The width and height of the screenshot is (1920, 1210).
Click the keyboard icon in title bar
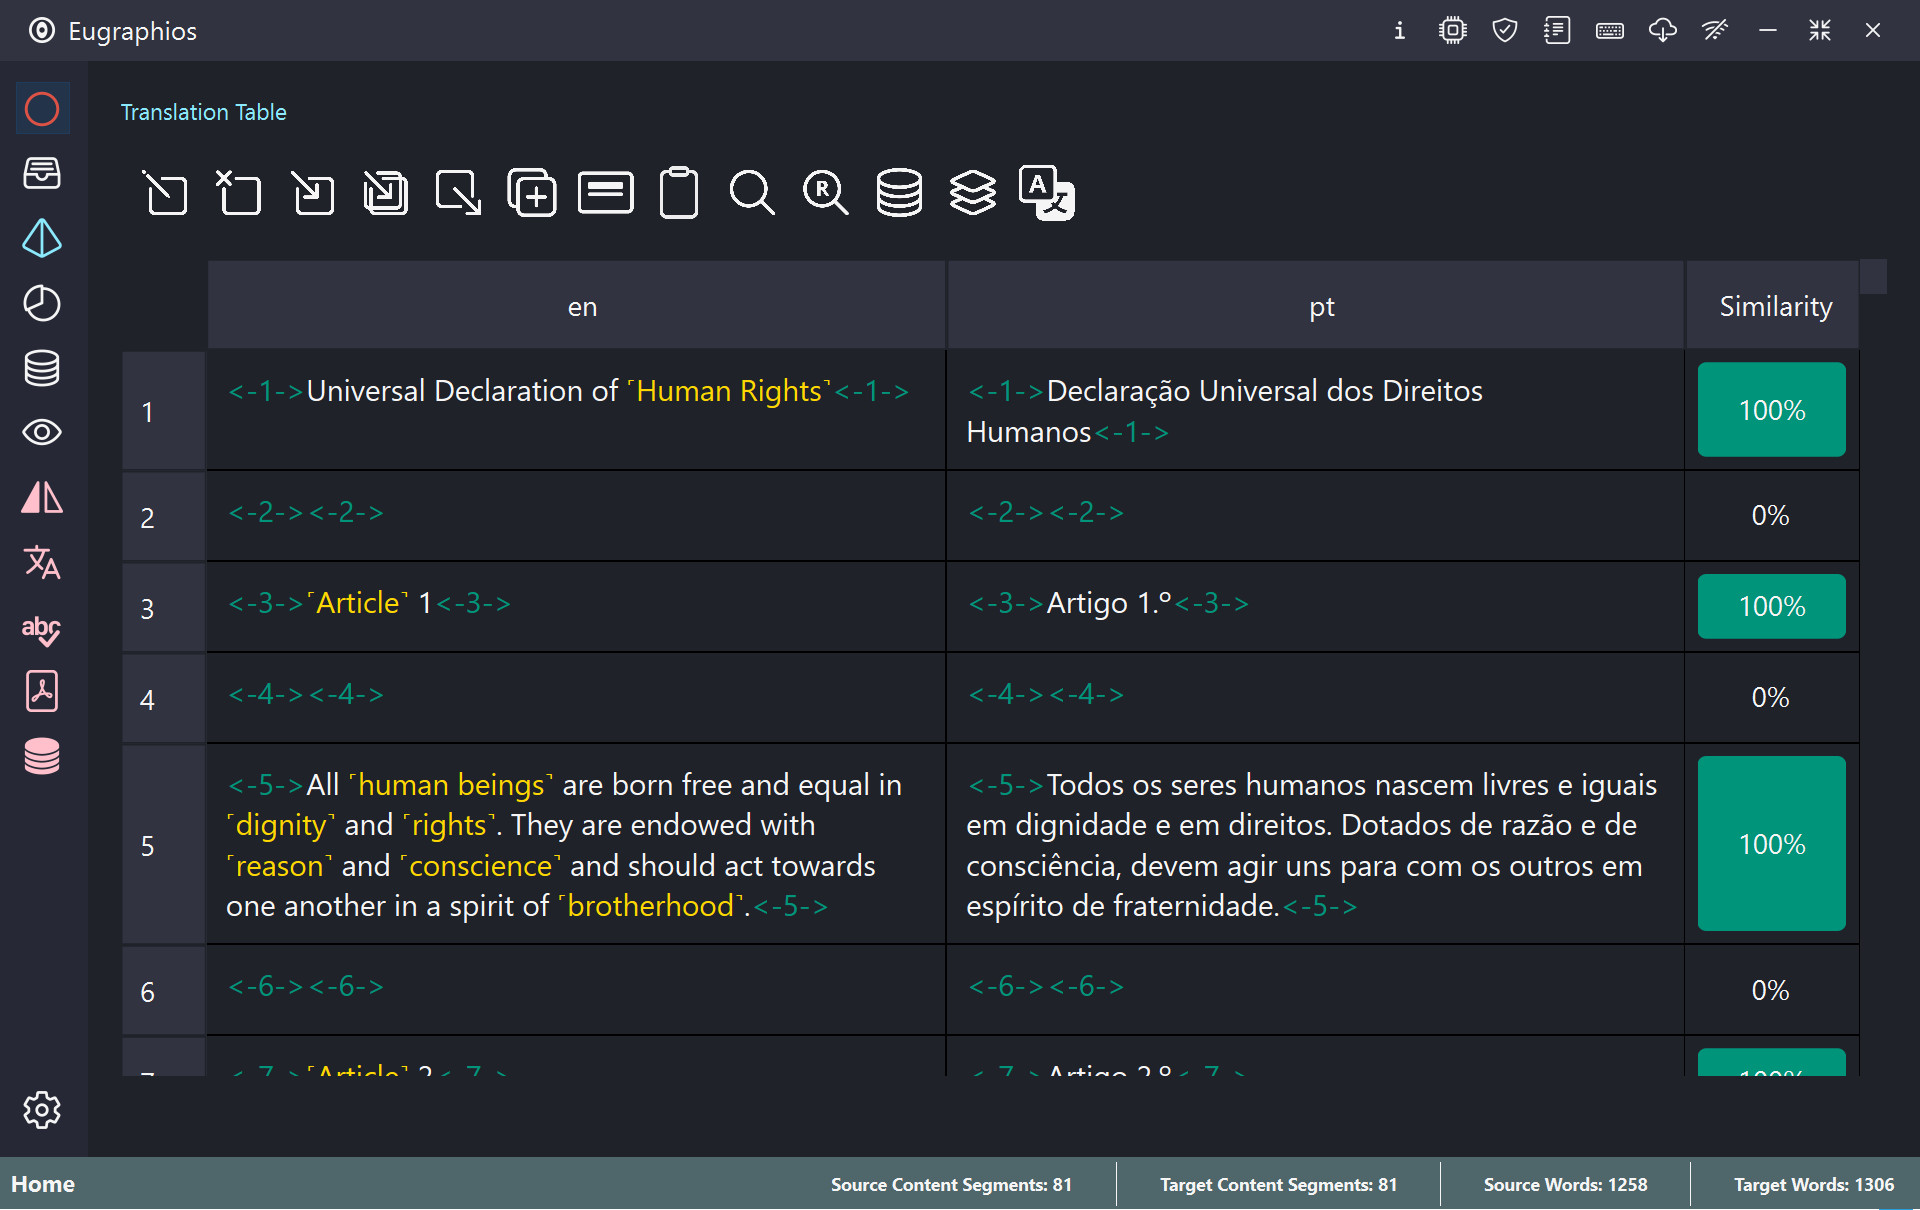1609,31
